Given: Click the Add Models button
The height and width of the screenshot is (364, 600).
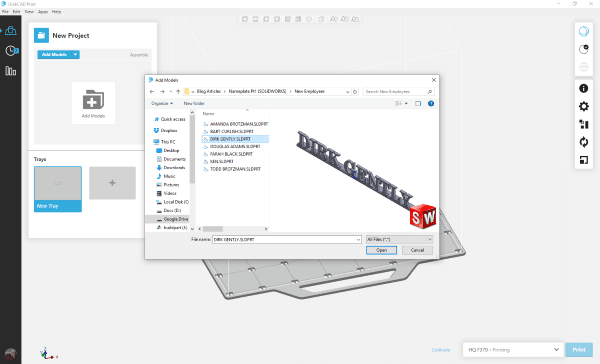Looking at the screenshot, I should click(x=54, y=55).
